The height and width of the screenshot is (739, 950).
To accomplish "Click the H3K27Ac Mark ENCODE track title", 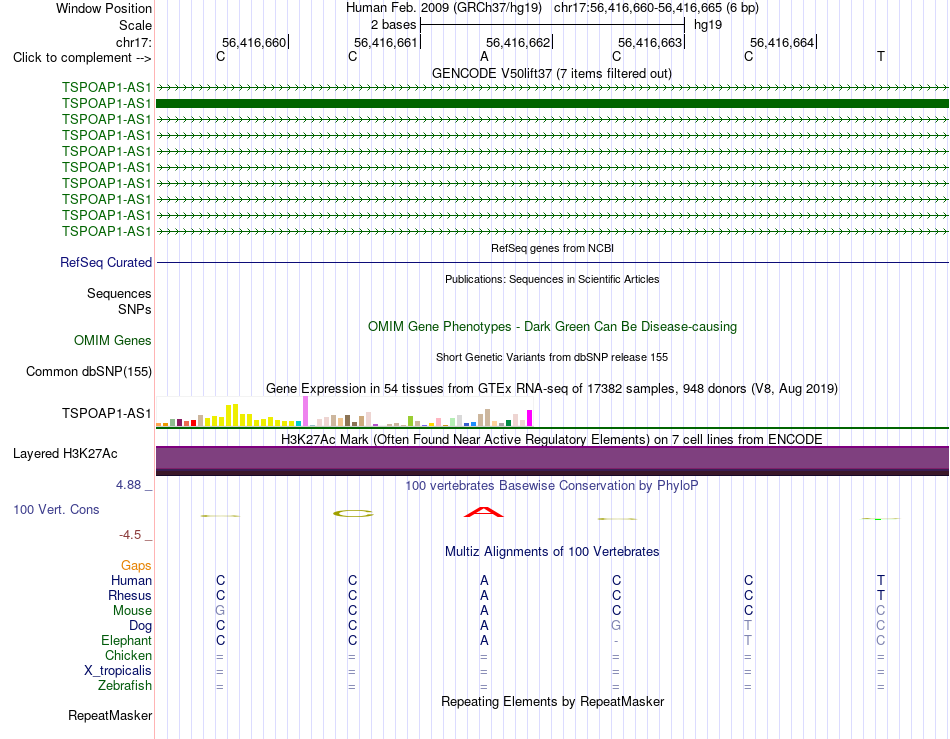I will point(552,439).
